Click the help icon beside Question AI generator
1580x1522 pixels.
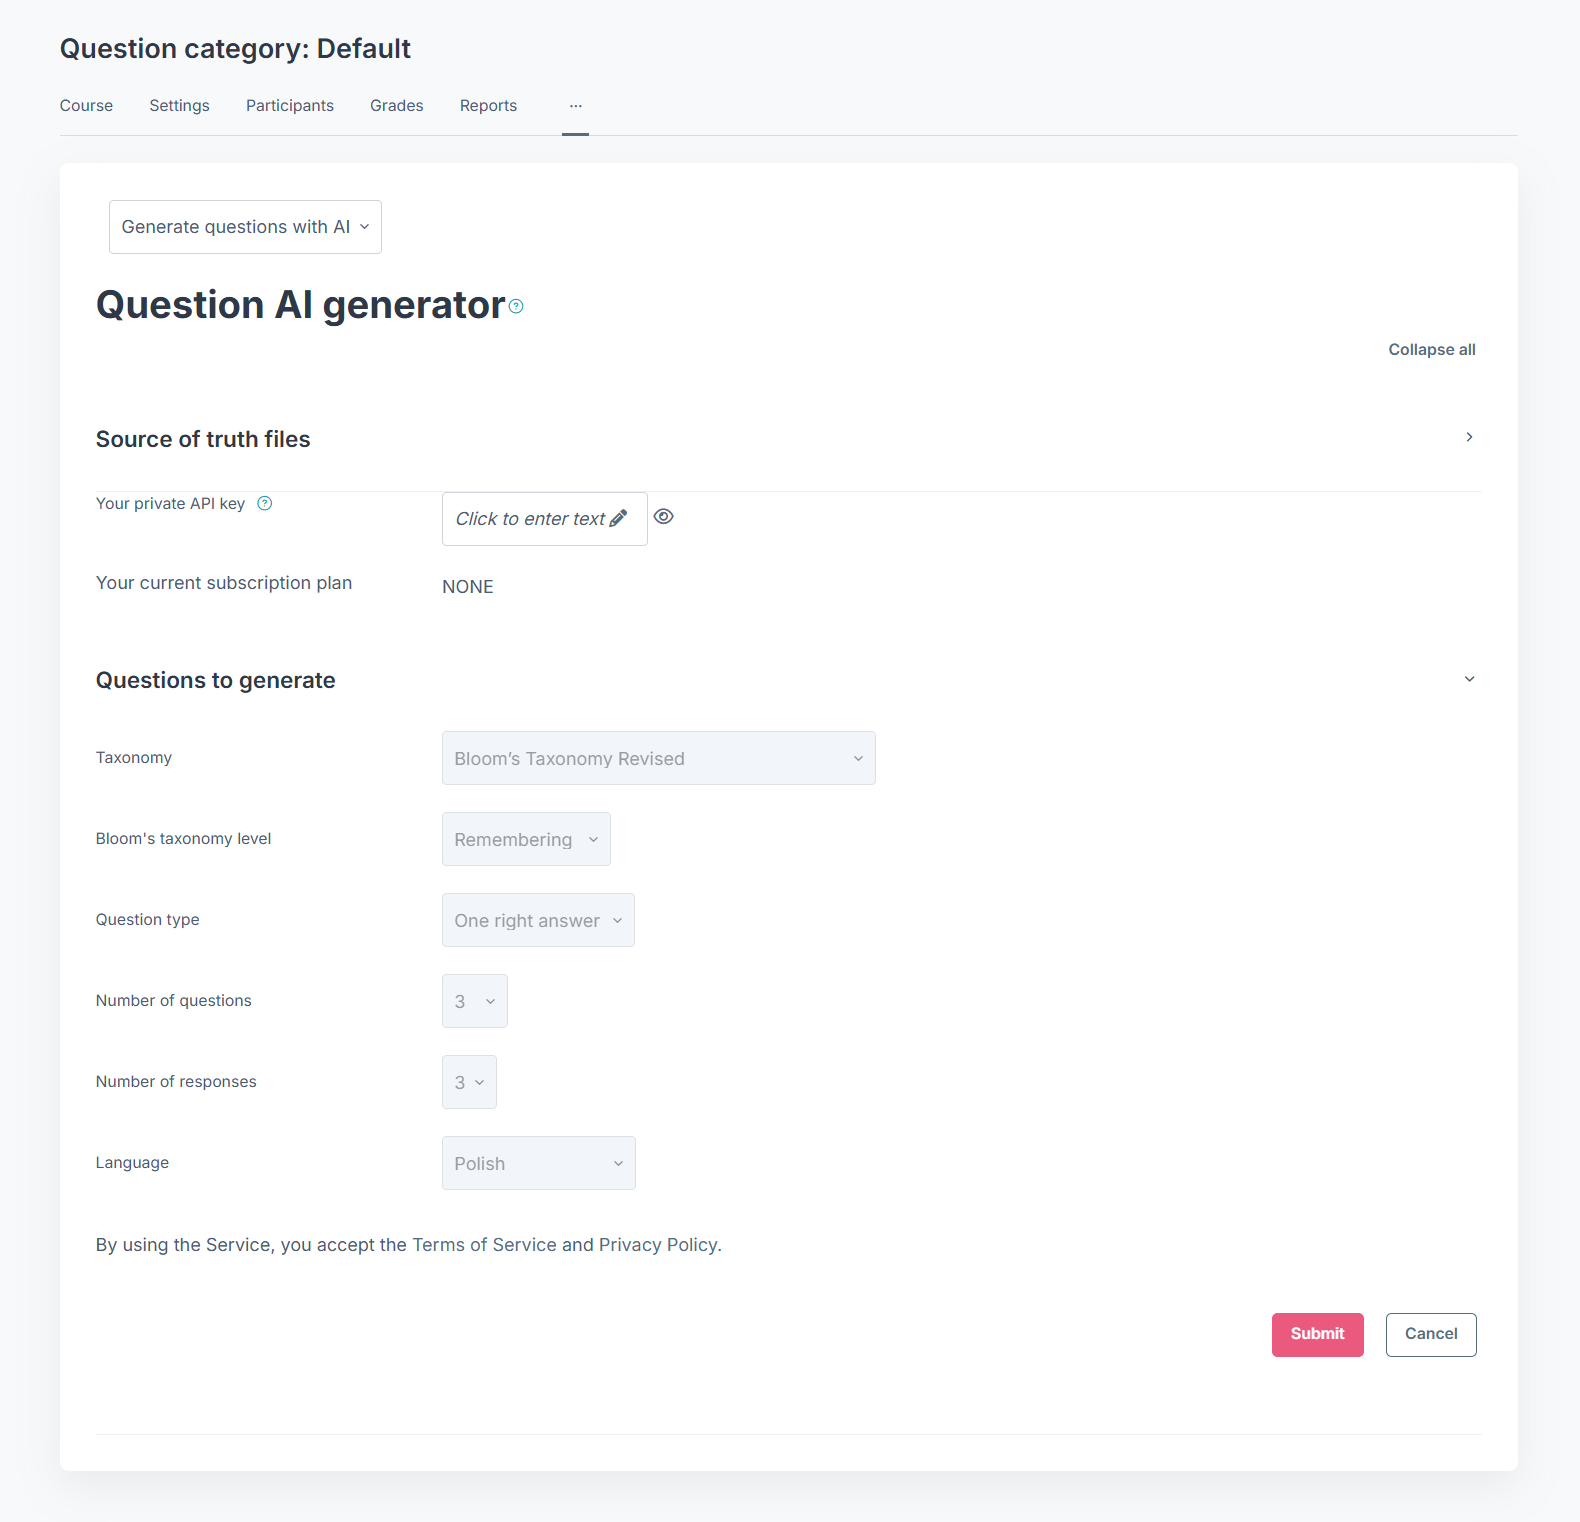(516, 306)
